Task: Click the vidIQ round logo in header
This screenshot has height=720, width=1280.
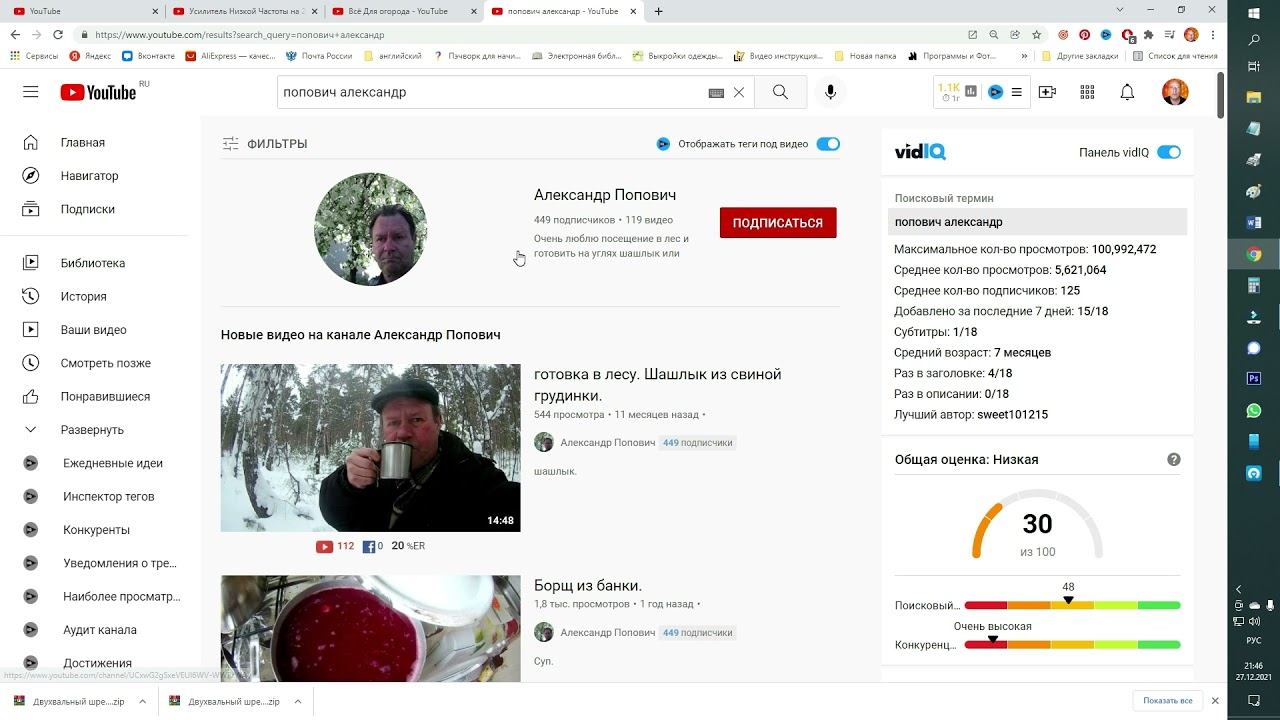Action: [x=995, y=92]
